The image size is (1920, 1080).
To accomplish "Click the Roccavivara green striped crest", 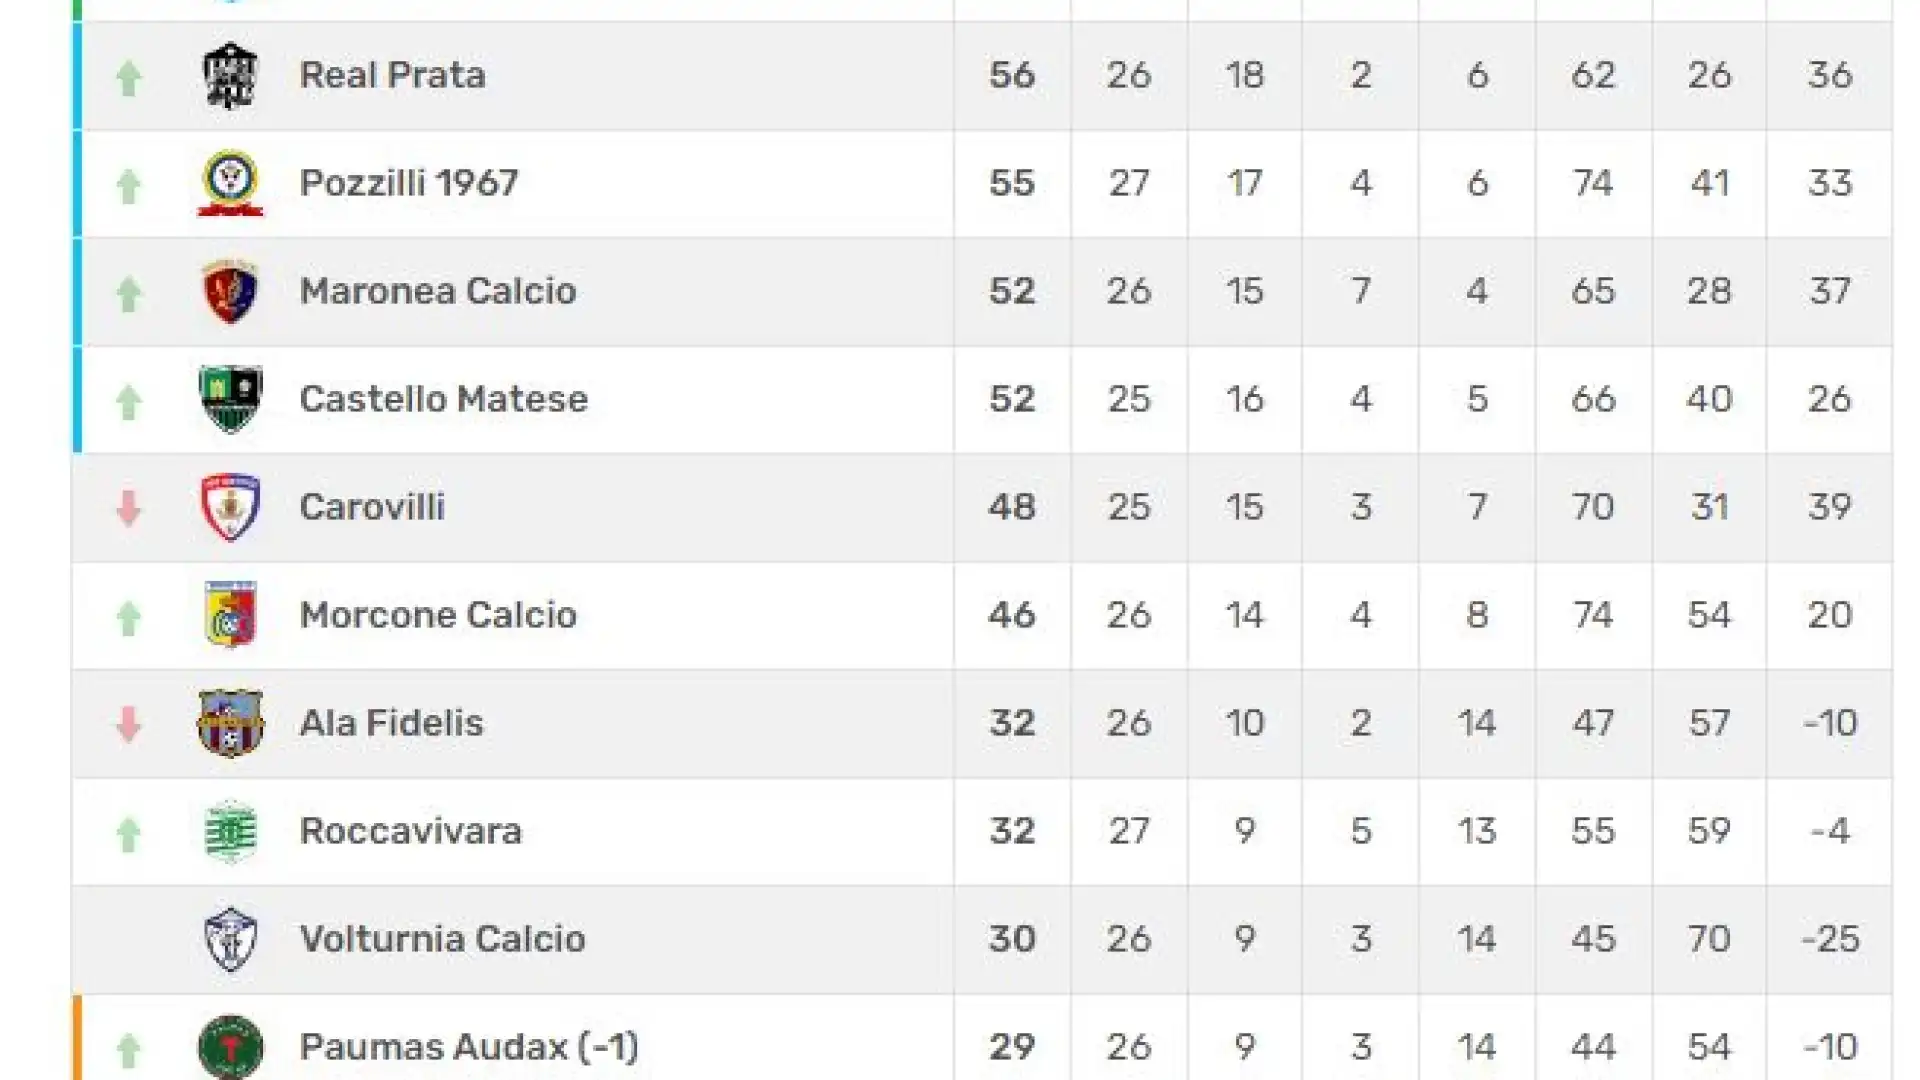I will point(230,832).
